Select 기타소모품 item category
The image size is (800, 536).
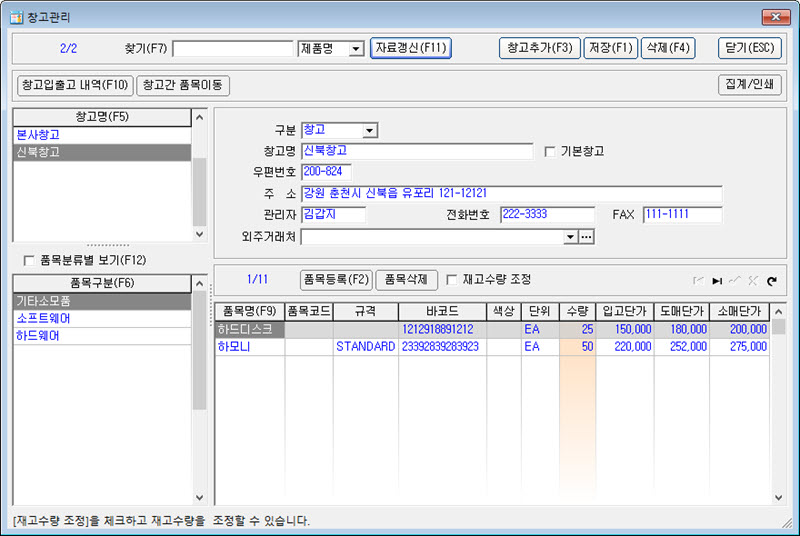[x=102, y=301]
